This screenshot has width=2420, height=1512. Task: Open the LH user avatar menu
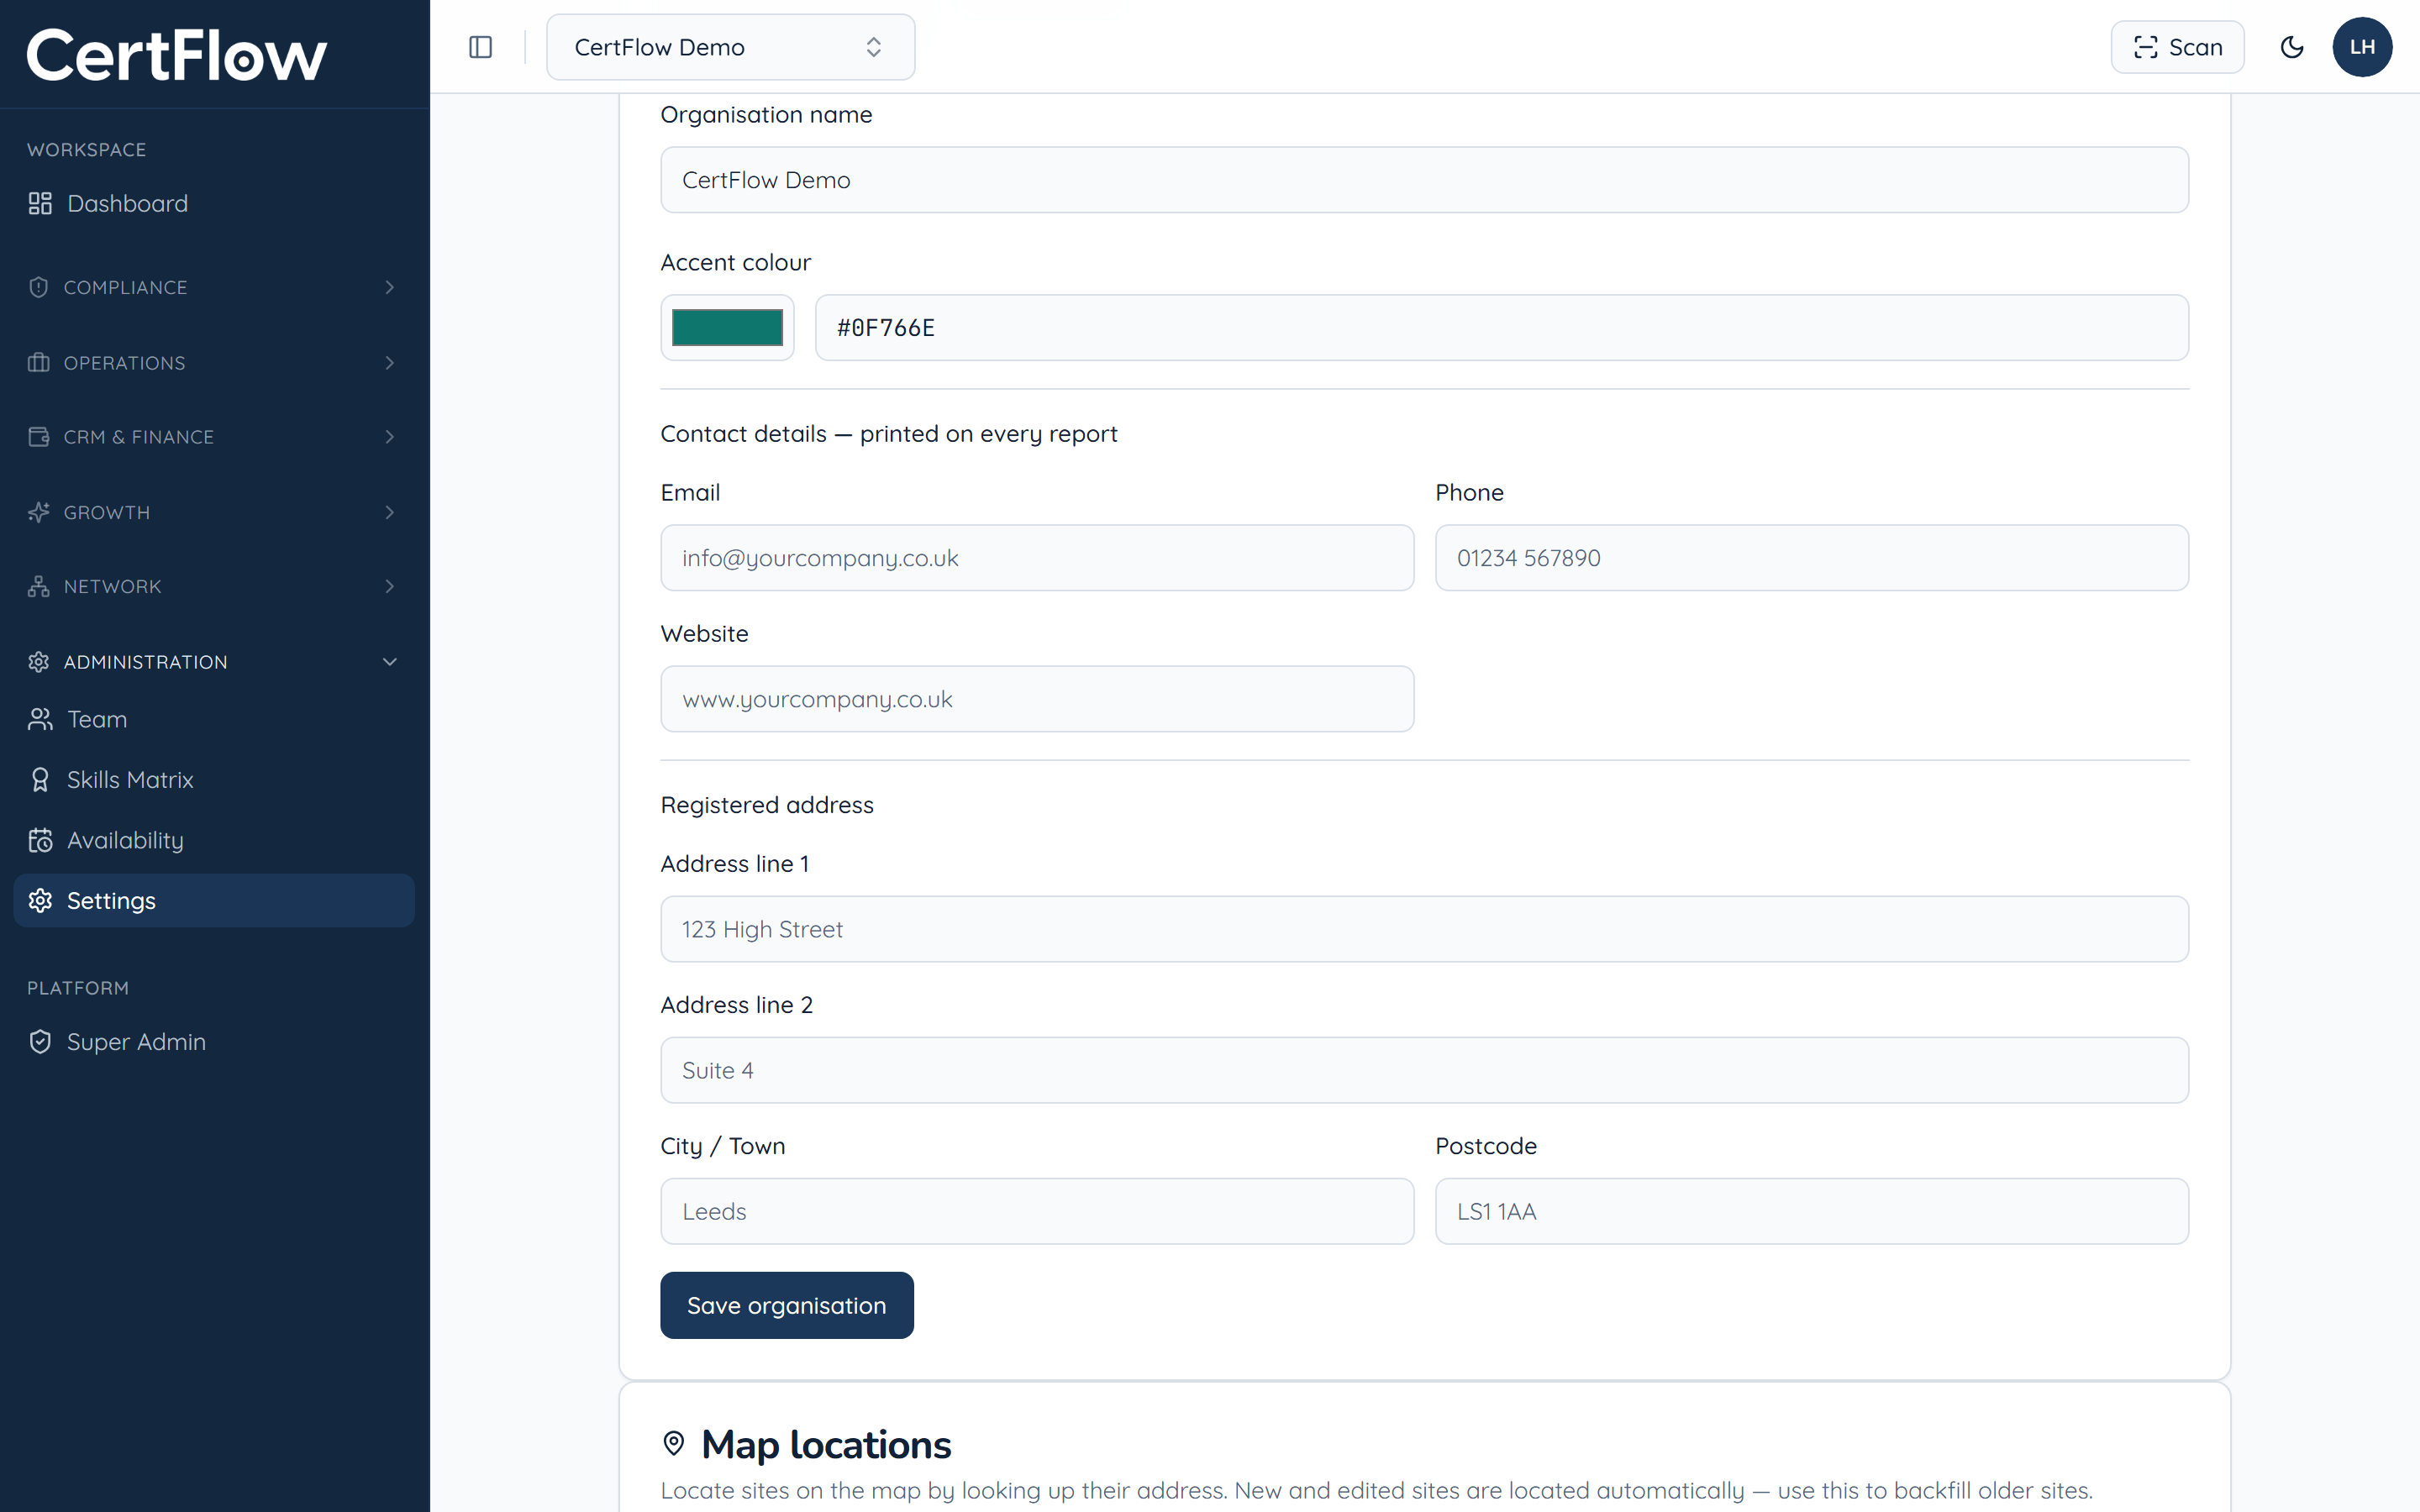(2362, 47)
